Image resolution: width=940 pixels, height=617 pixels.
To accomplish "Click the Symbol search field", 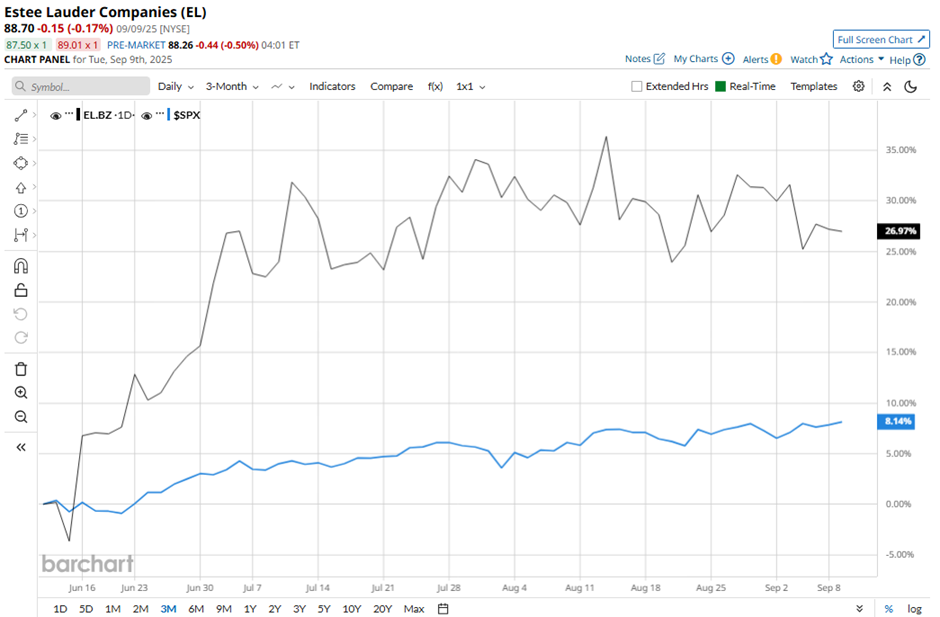I will 80,86.
